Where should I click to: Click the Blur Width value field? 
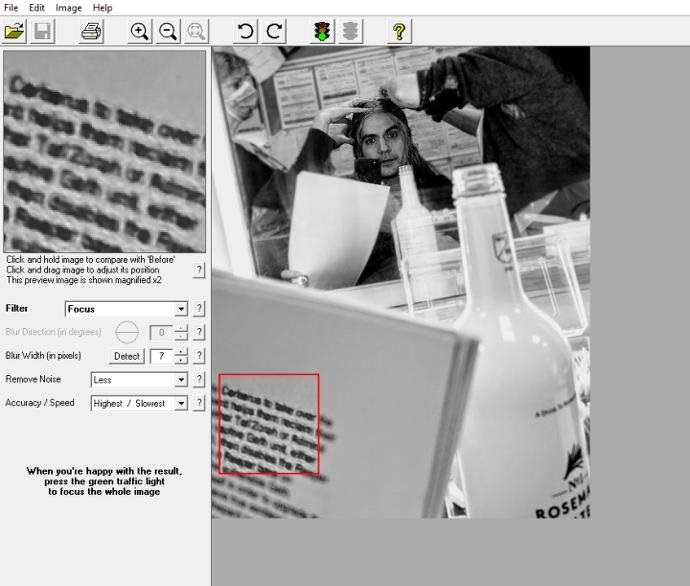[x=160, y=356]
